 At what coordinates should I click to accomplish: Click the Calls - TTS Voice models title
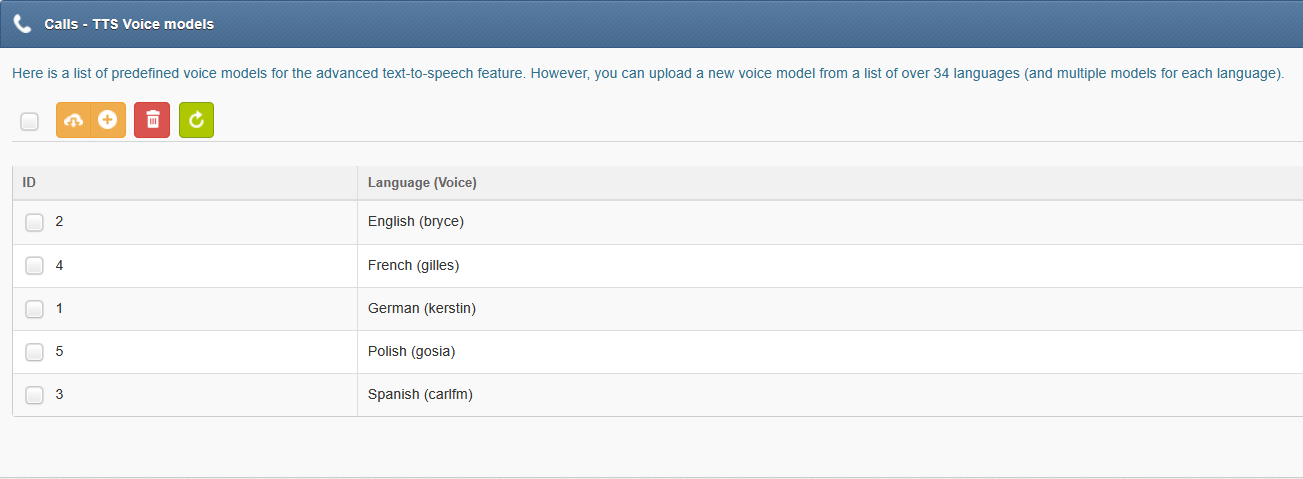pos(129,23)
